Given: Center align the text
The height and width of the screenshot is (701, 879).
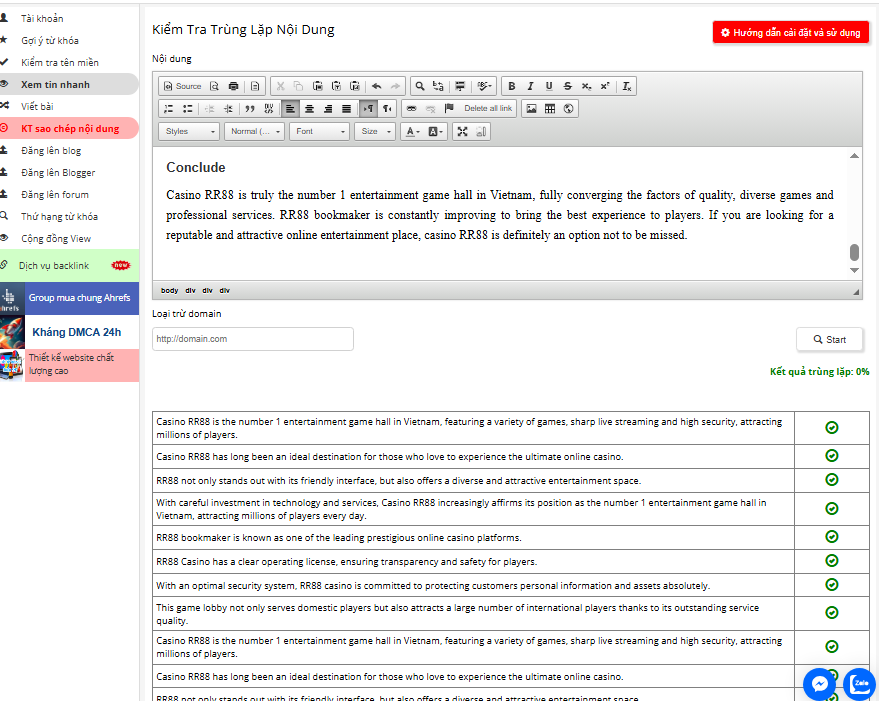Looking at the screenshot, I should (309, 108).
